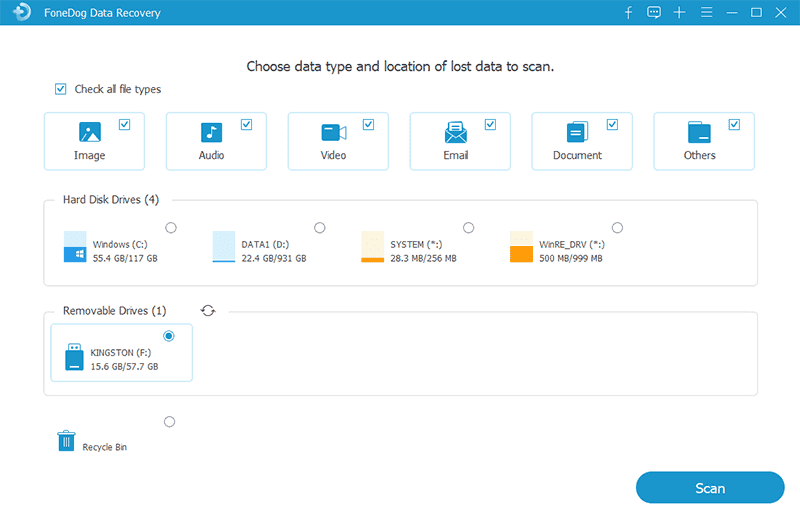This screenshot has width=800, height=523.
Task: Select the Windows (C:) drive radio button
Action: click(x=171, y=228)
